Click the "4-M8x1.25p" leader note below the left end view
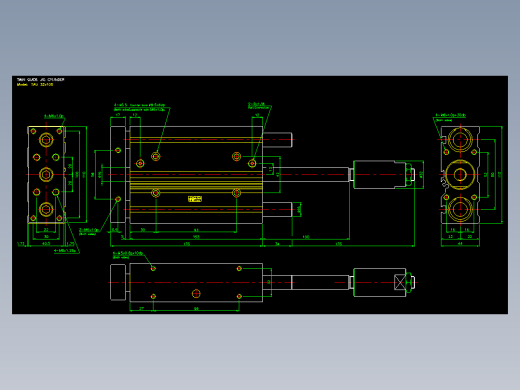 pos(65,250)
